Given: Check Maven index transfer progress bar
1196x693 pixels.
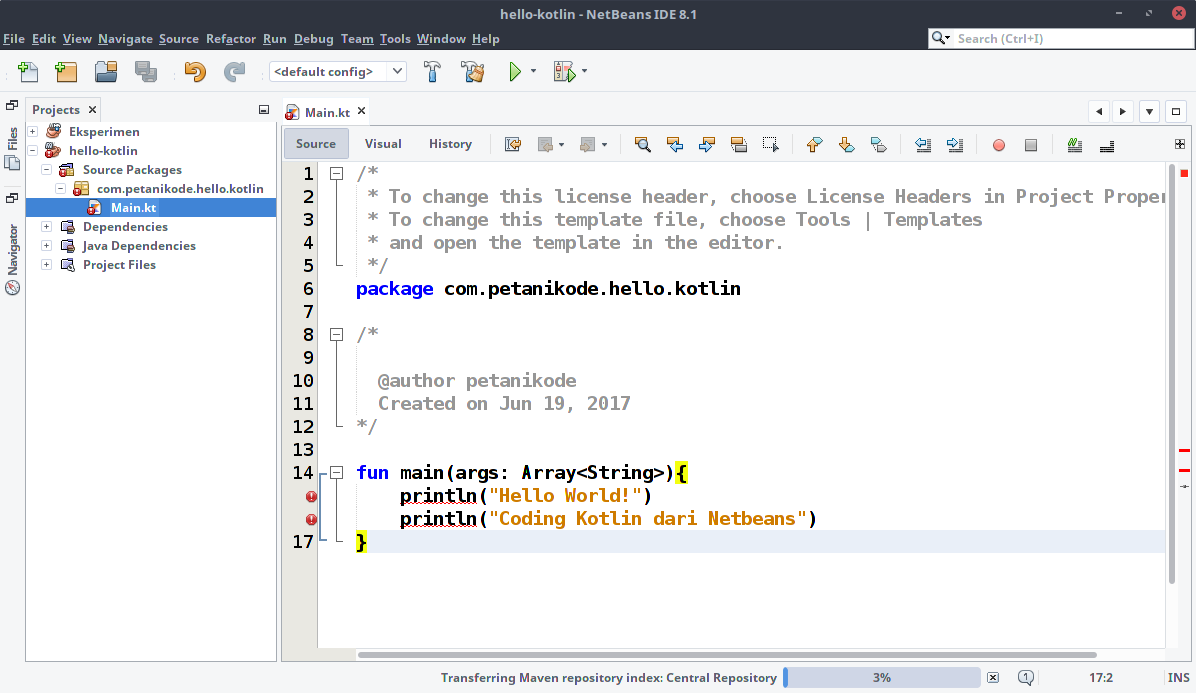Looking at the screenshot, I should [x=882, y=677].
